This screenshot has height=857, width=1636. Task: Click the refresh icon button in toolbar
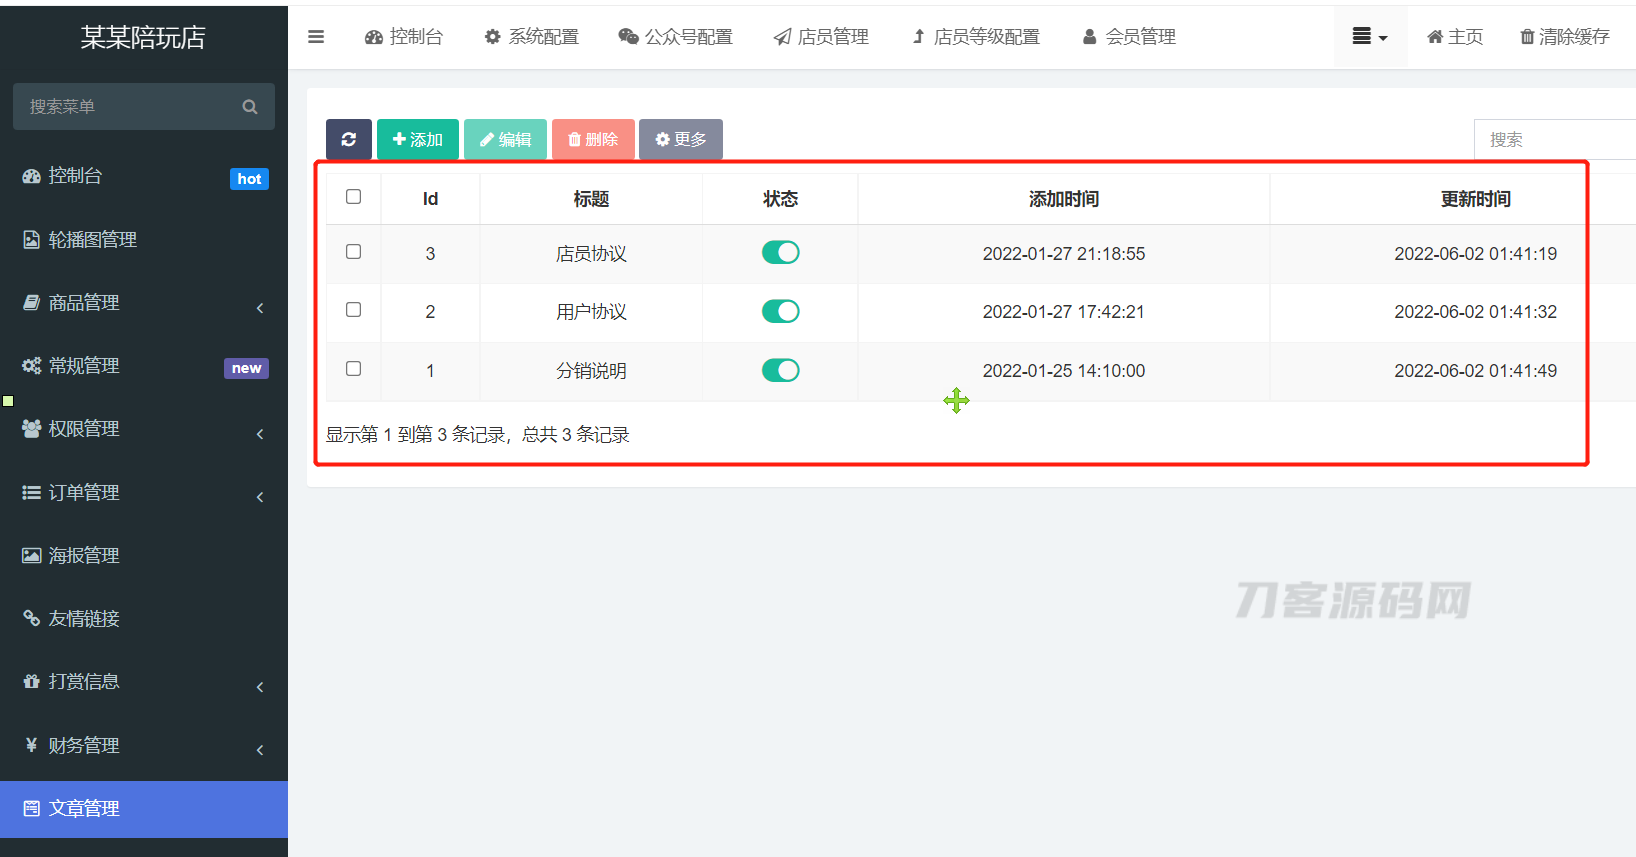point(348,139)
